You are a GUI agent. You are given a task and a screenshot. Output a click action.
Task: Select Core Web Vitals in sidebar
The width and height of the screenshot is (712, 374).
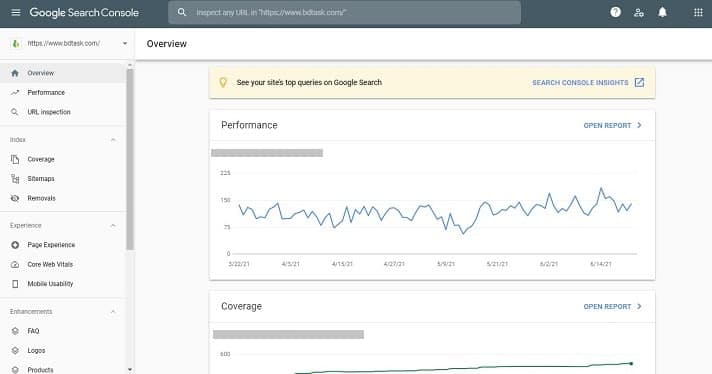click(x=63, y=265)
